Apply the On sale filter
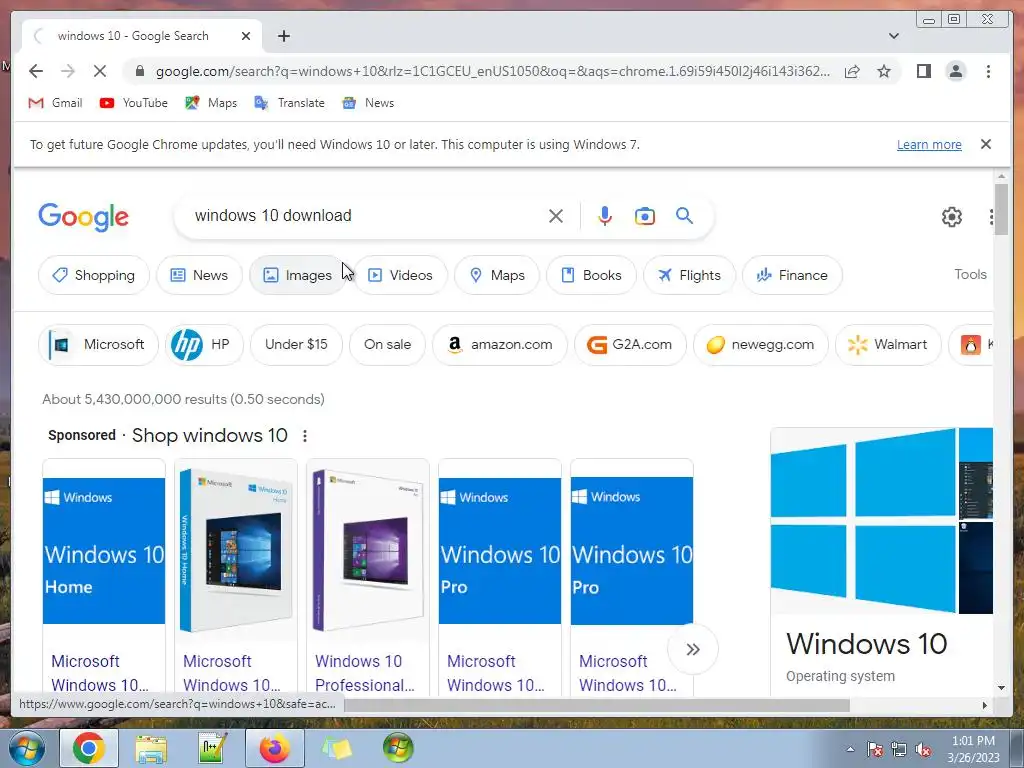The image size is (1024, 768). [x=387, y=344]
